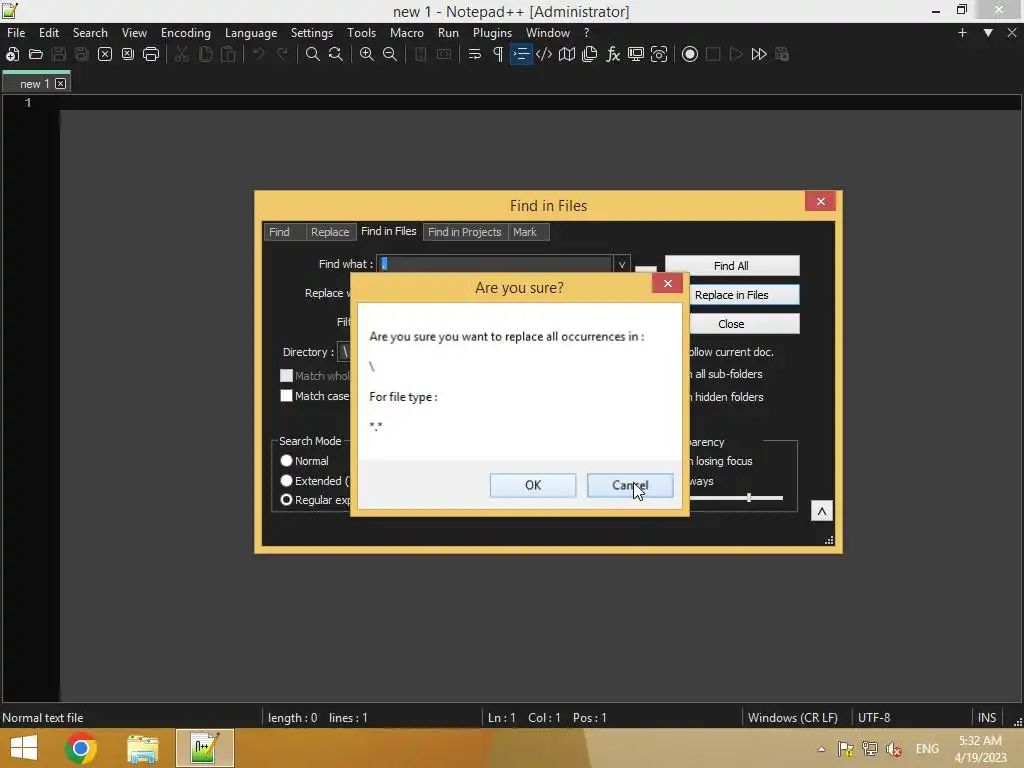Show hidden system tray icons arrow
This screenshot has width=1024, height=768.
[x=821, y=749]
